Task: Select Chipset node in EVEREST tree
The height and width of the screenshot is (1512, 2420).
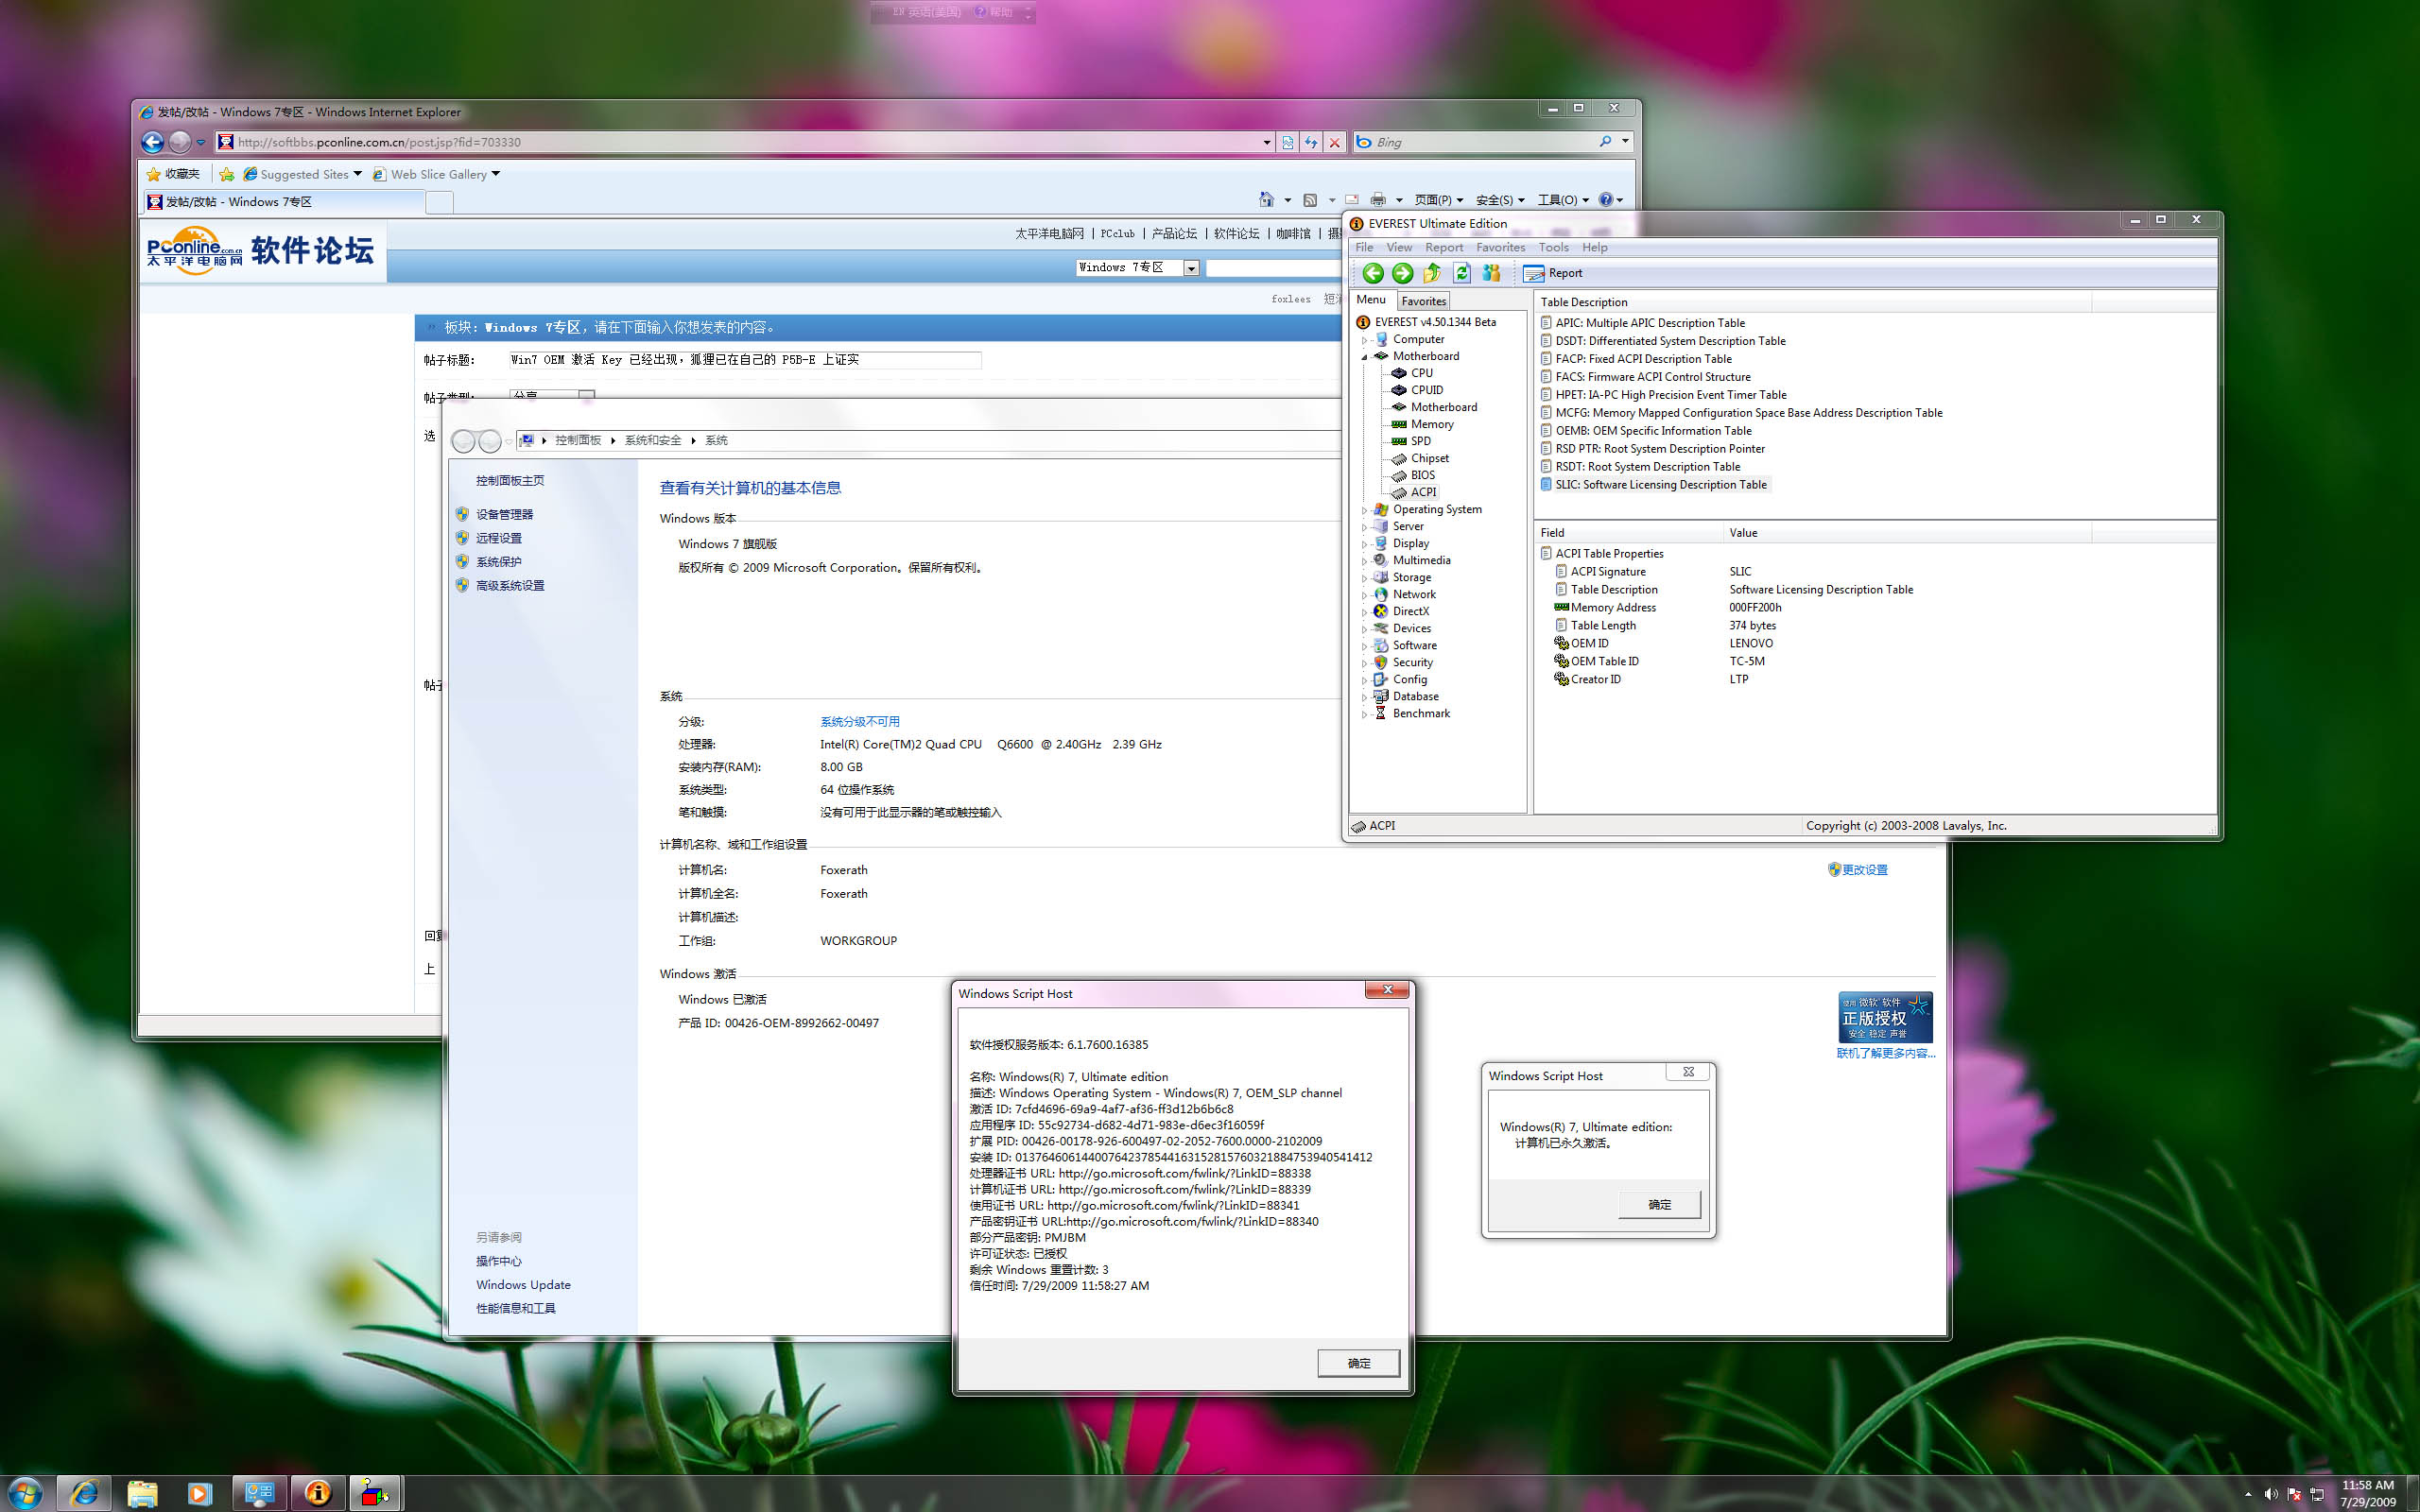Action: pos(1429,458)
